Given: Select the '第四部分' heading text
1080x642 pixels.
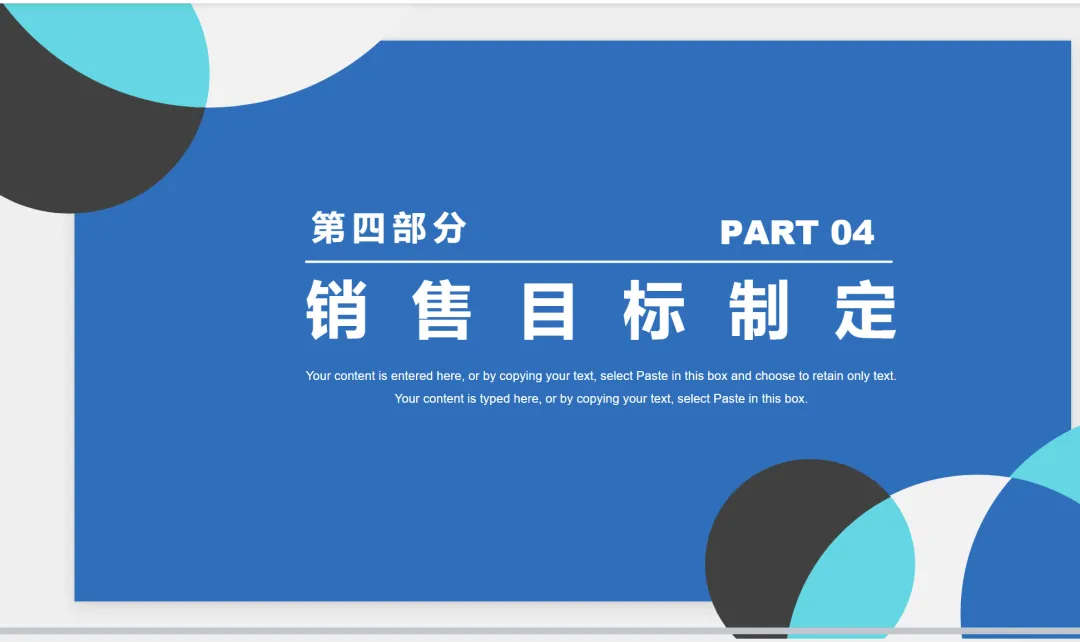Looking at the screenshot, I should point(389,228).
